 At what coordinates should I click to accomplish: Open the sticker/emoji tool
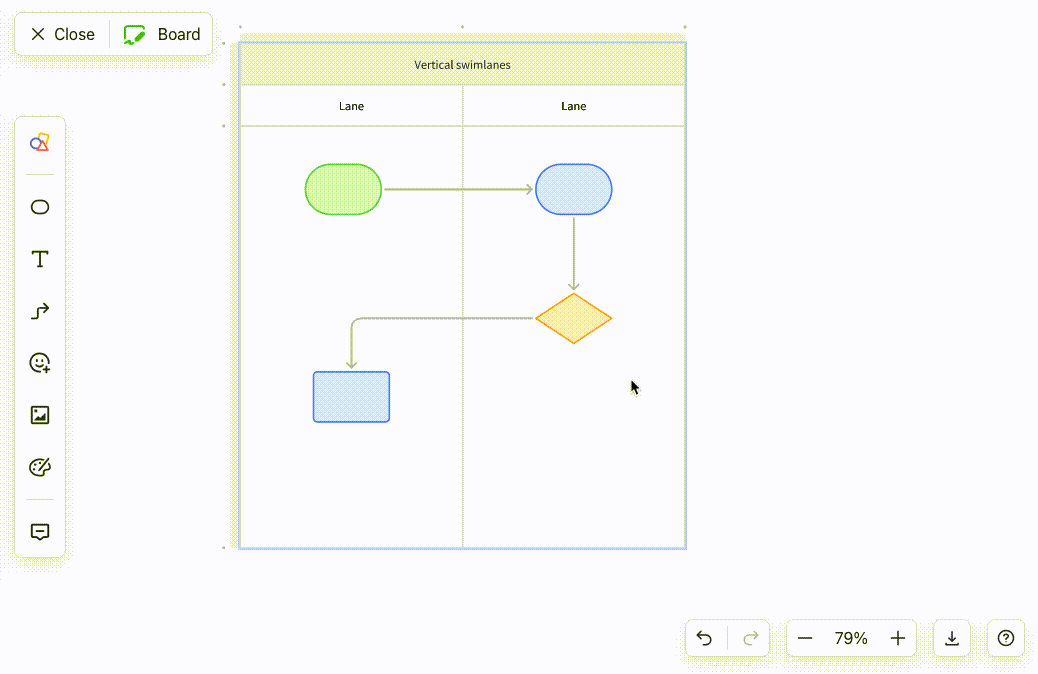pos(39,363)
